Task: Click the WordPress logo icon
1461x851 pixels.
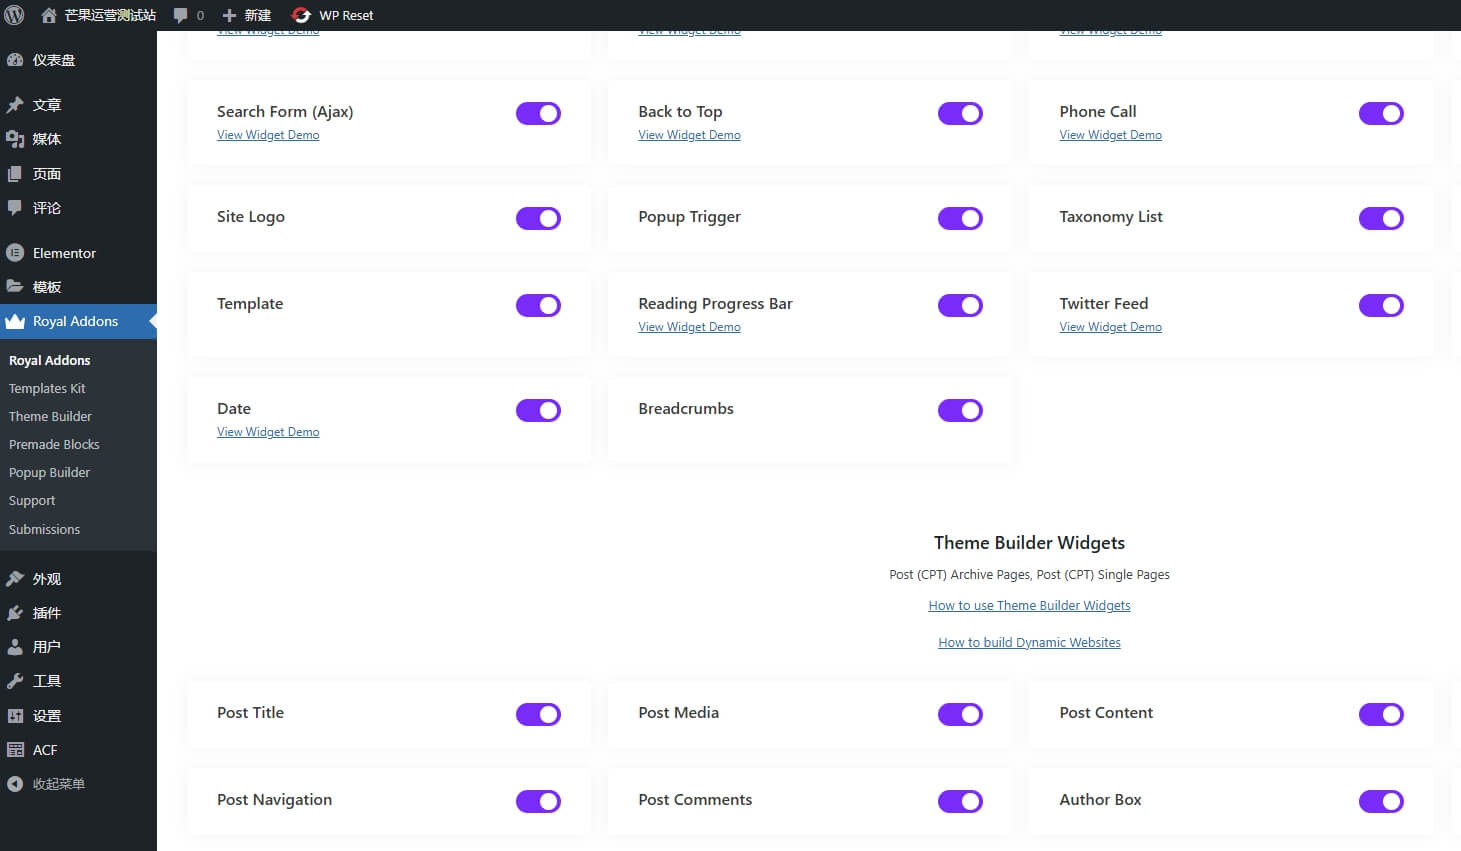Action: click(14, 15)
